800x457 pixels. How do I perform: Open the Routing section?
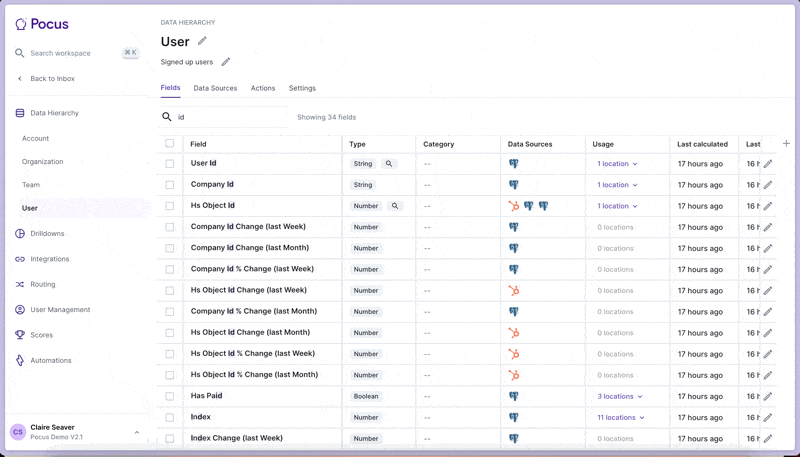point(42,284)
